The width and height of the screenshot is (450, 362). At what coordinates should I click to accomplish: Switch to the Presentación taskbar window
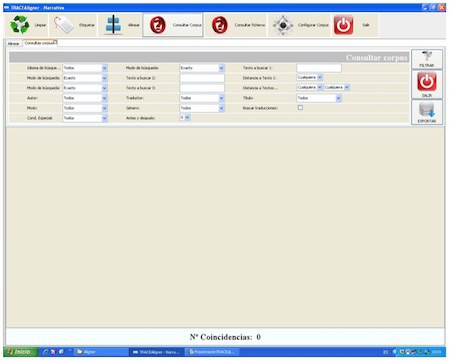pyautogui.click(x=211, y=352)
